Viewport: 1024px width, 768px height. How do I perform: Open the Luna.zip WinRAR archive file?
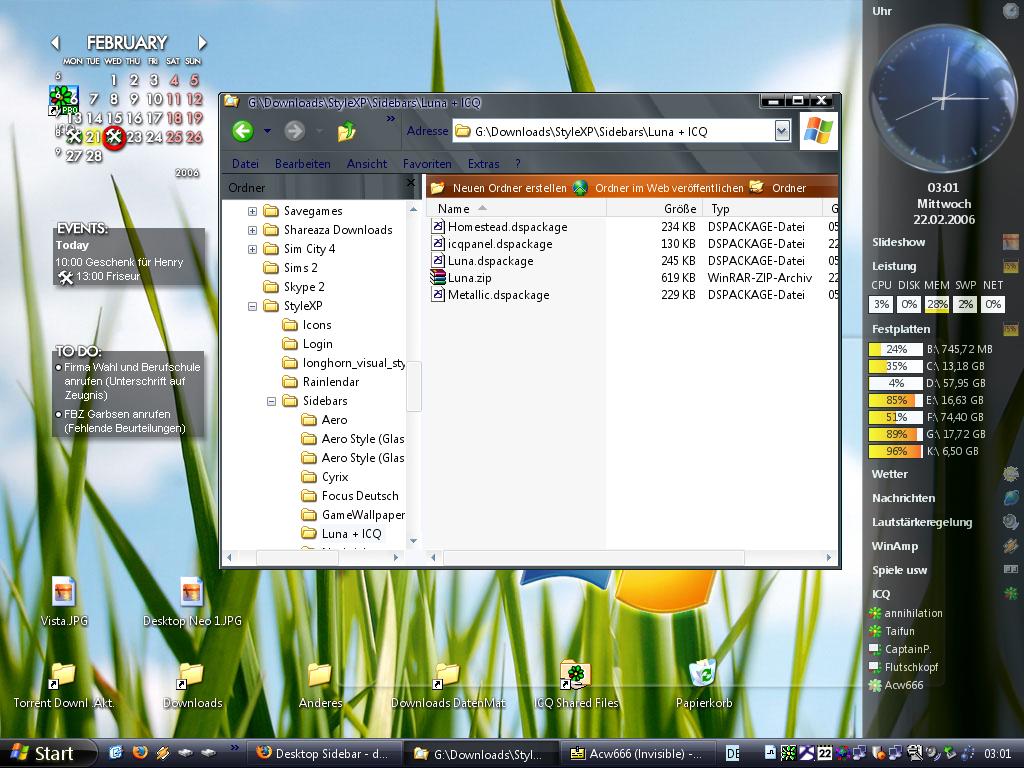(x=469, y=278)
